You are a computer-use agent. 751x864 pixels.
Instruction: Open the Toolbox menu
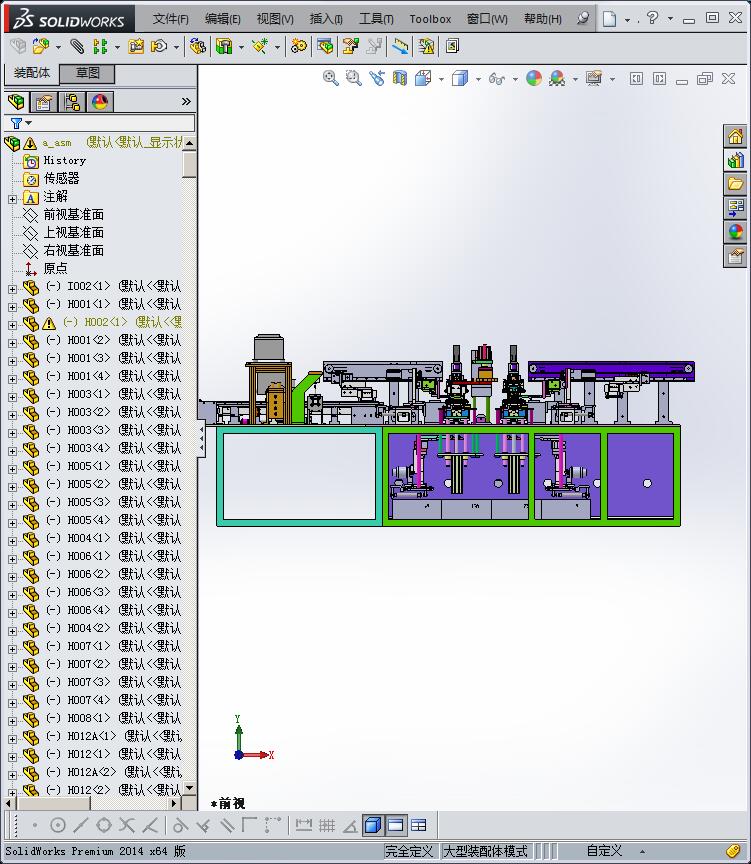430,19
